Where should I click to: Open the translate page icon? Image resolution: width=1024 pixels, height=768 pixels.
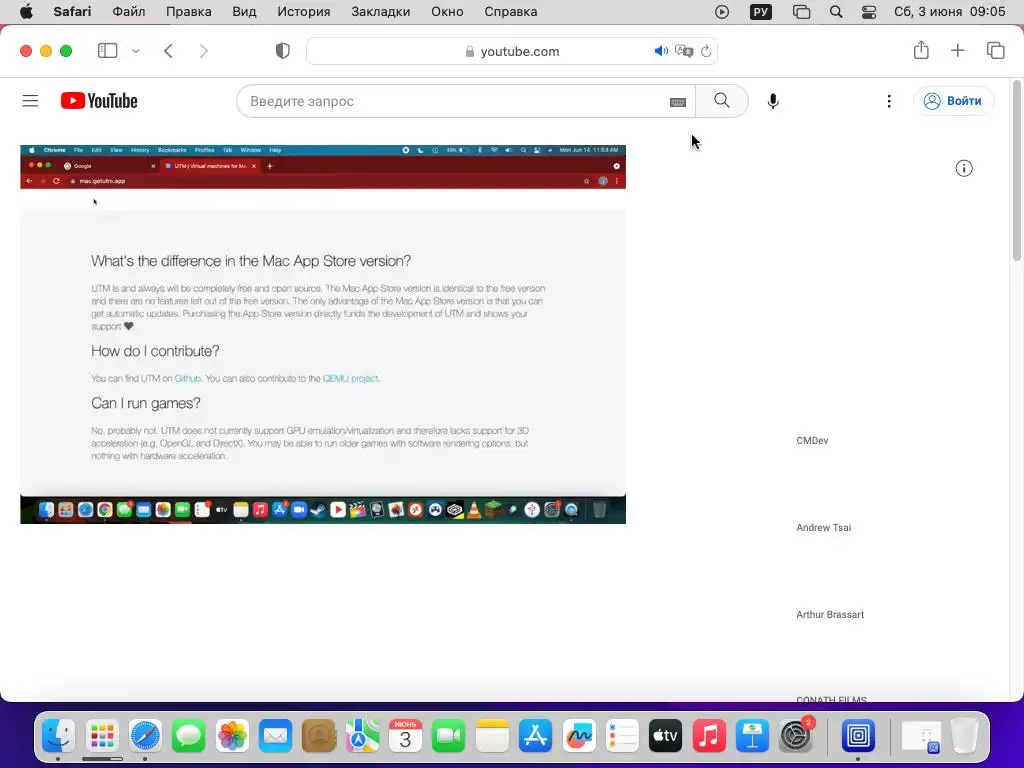(x=684, y=51)
